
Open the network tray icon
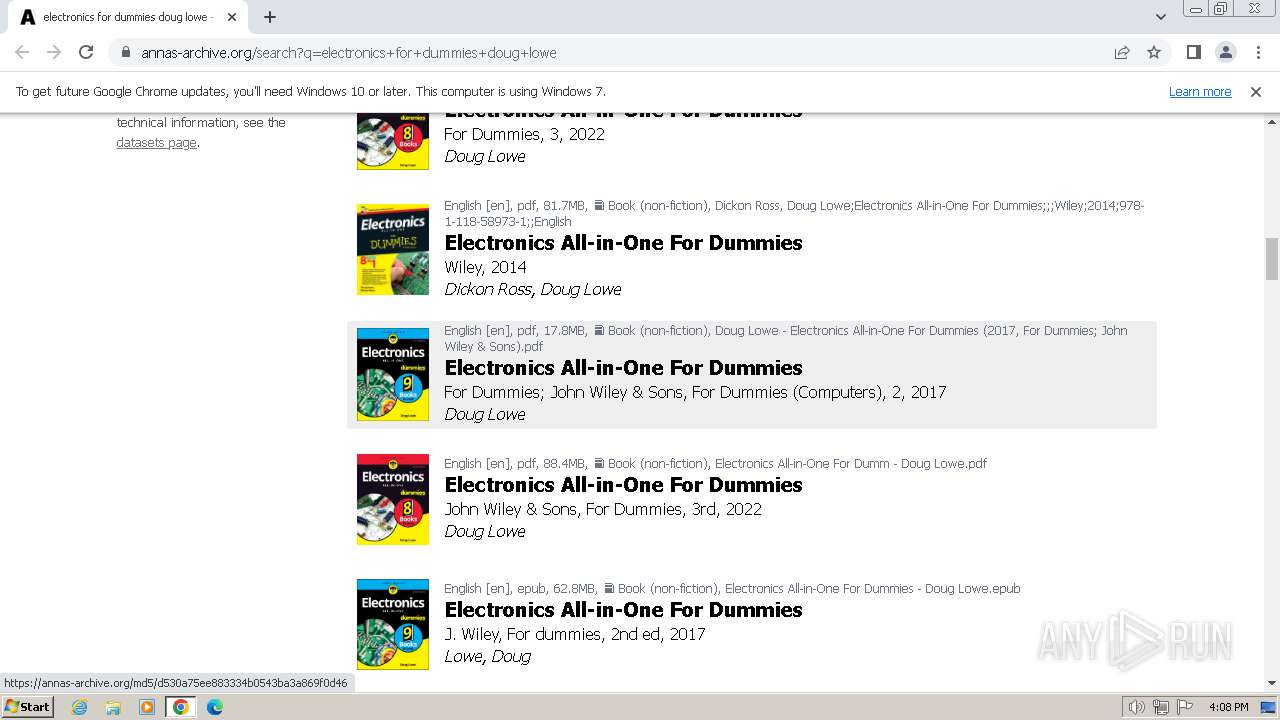(x=1161, y=707)
